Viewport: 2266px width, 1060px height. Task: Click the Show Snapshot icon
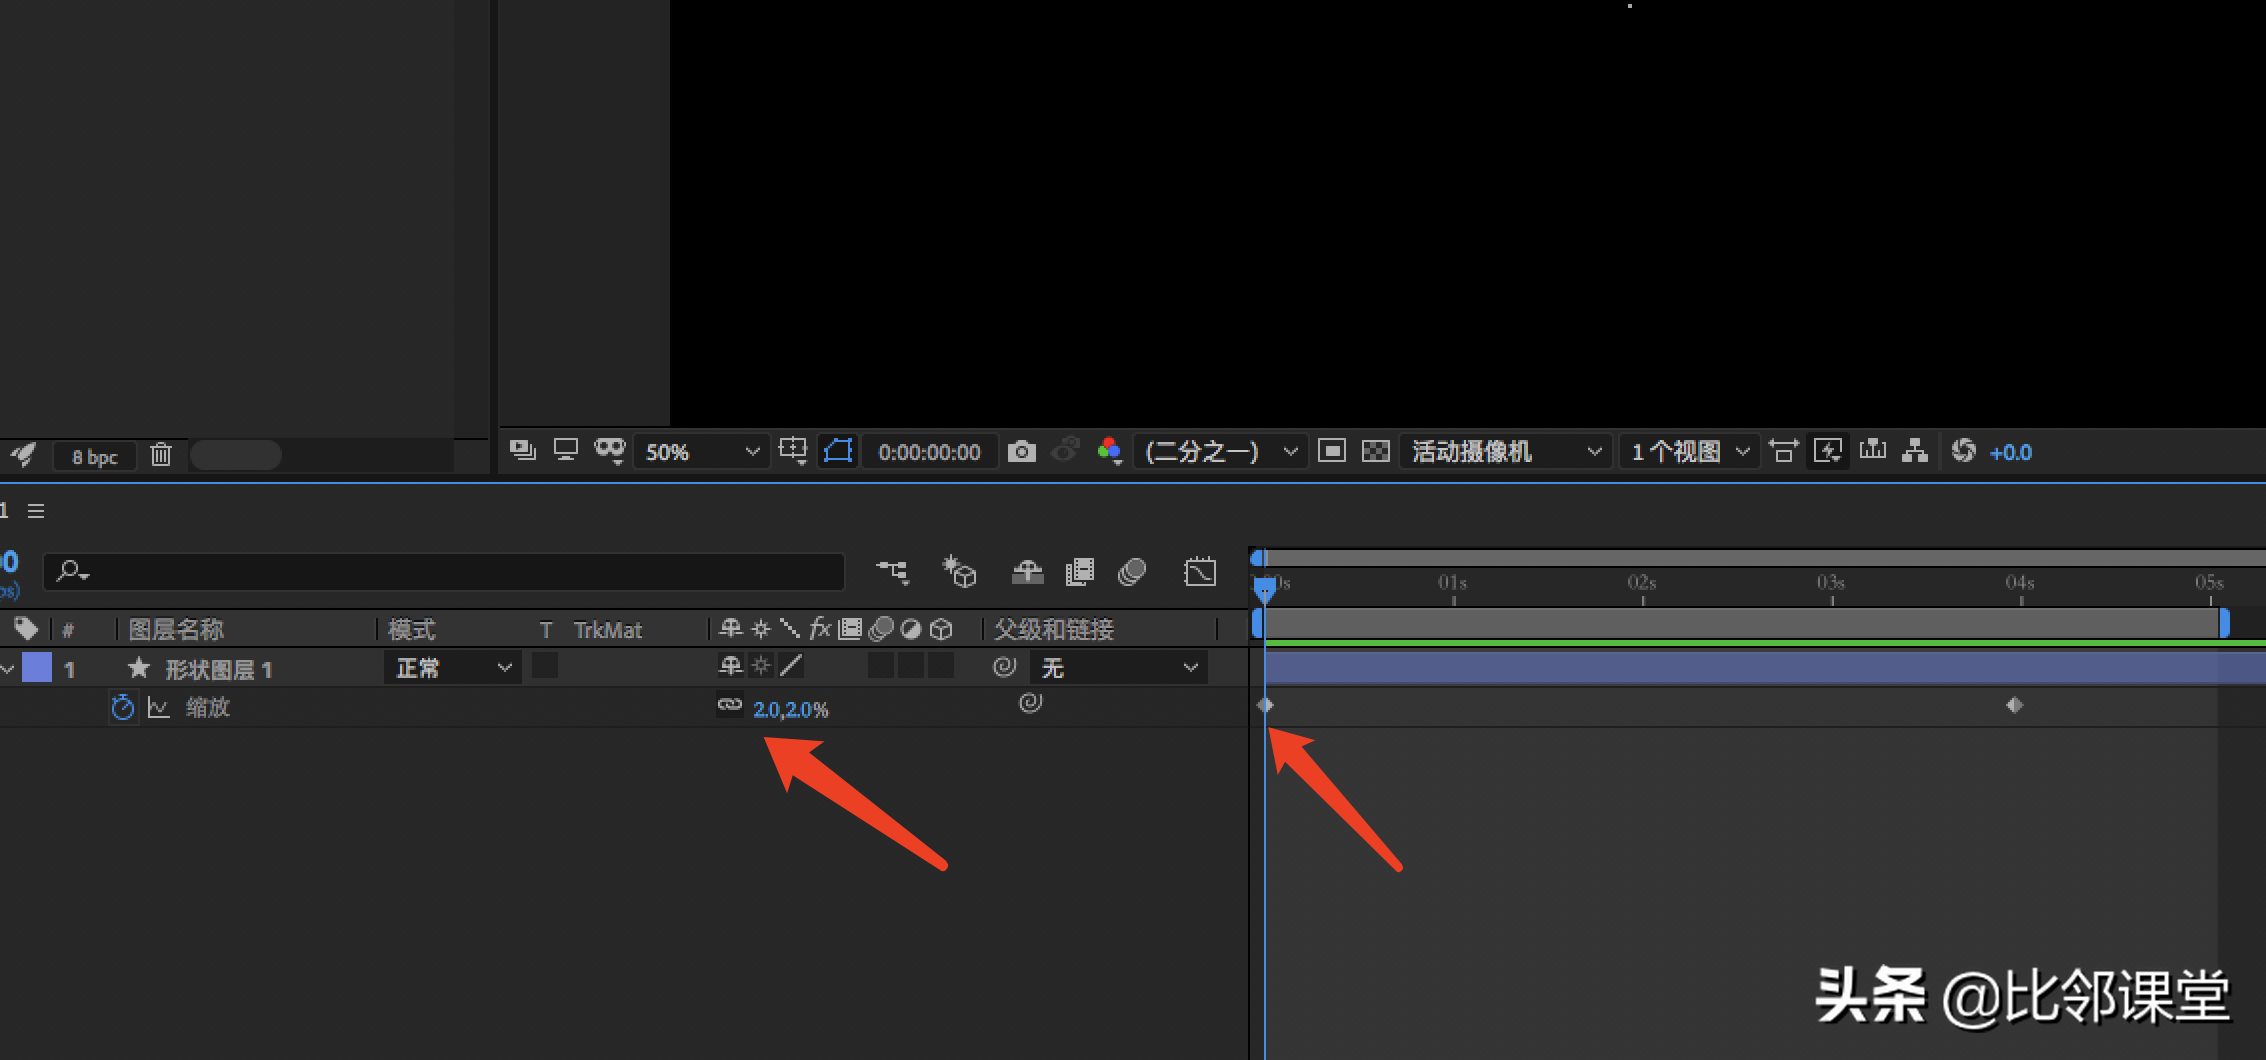pyautogui.click(x=1066, y=451)
